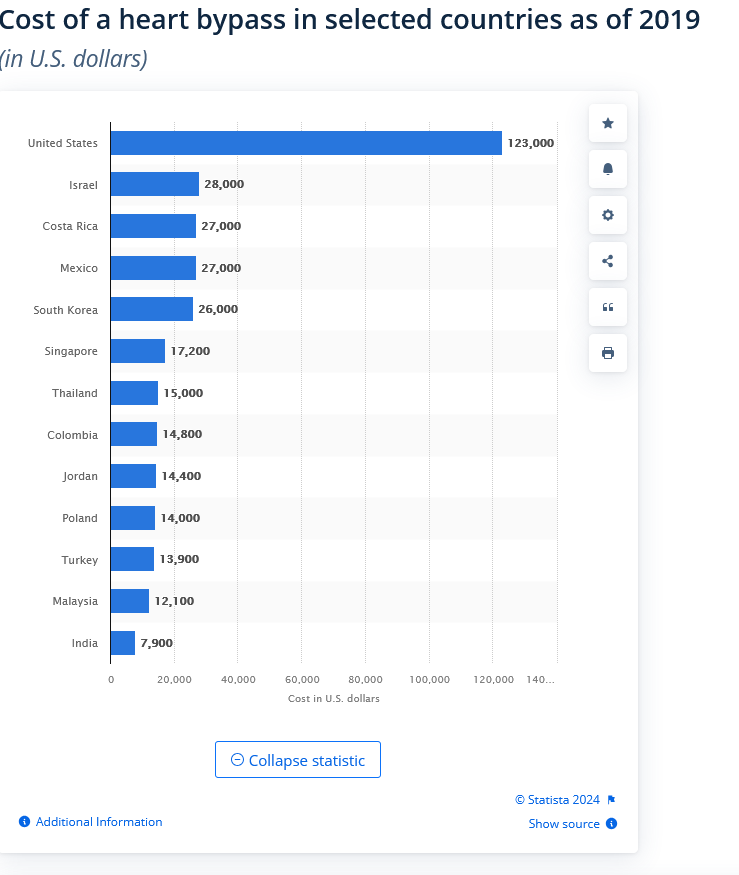This screenshot has height=875, width=739.
Task: Click the bell notification icon
Action: click(x=608, y=169)
